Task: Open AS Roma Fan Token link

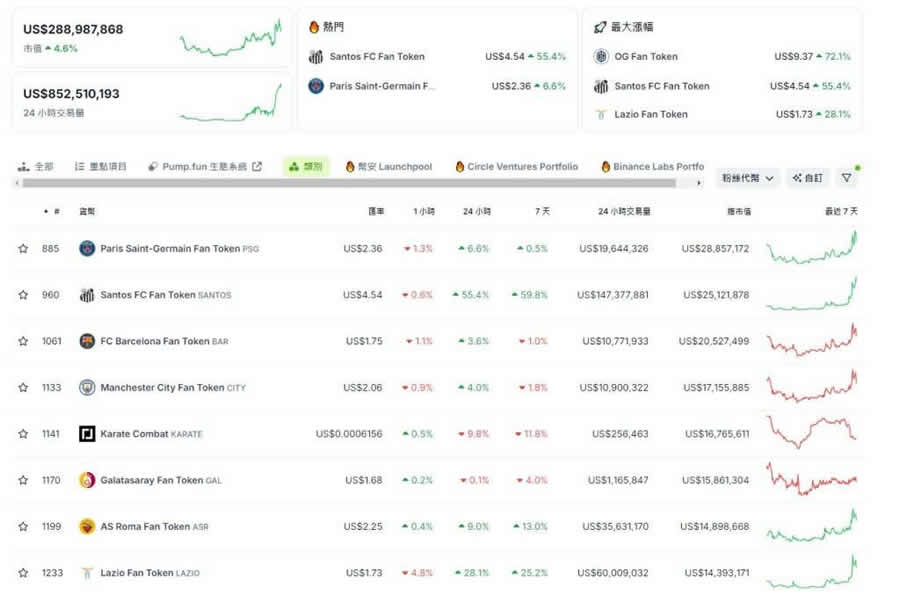Action: 154,526
